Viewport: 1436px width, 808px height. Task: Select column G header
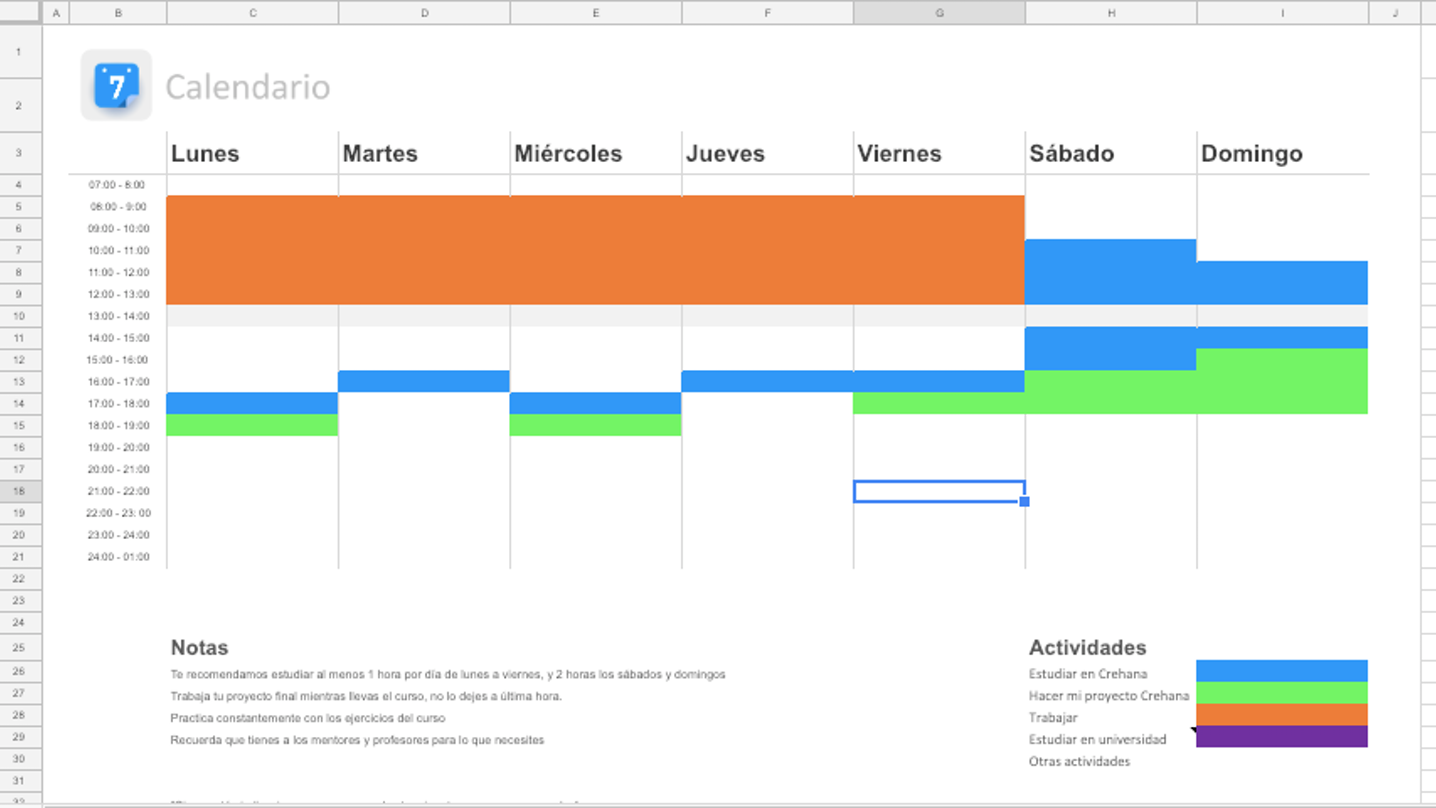pos(938,12)
